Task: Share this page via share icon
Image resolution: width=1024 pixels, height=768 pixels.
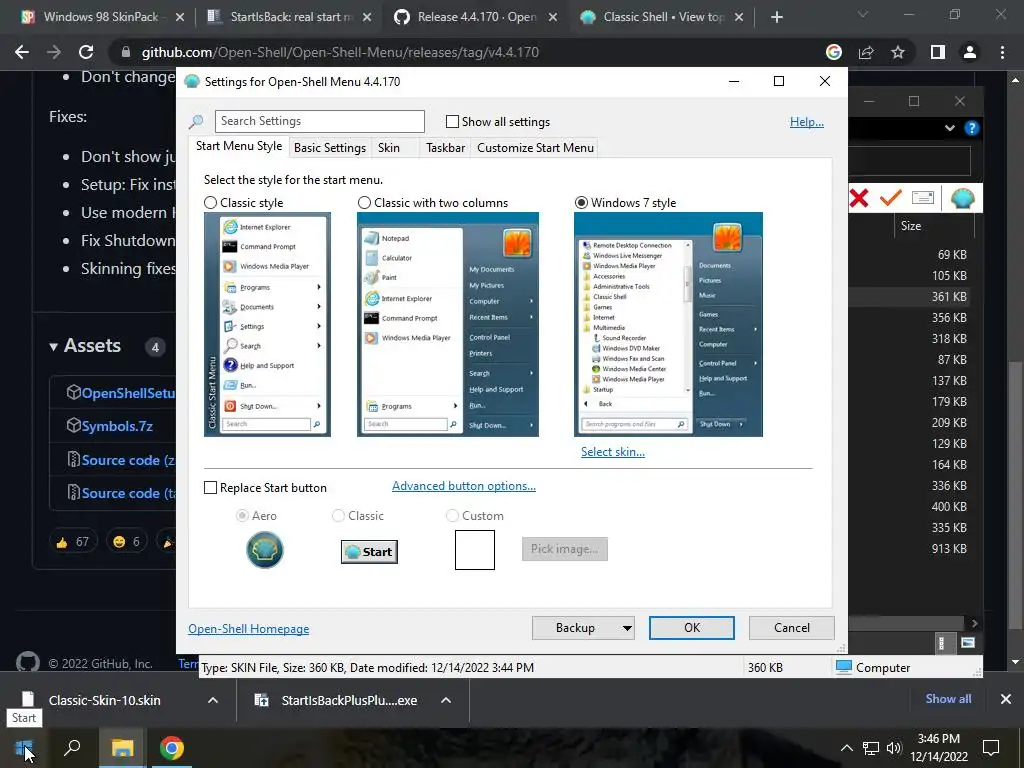Action: (x=866, y=52)
